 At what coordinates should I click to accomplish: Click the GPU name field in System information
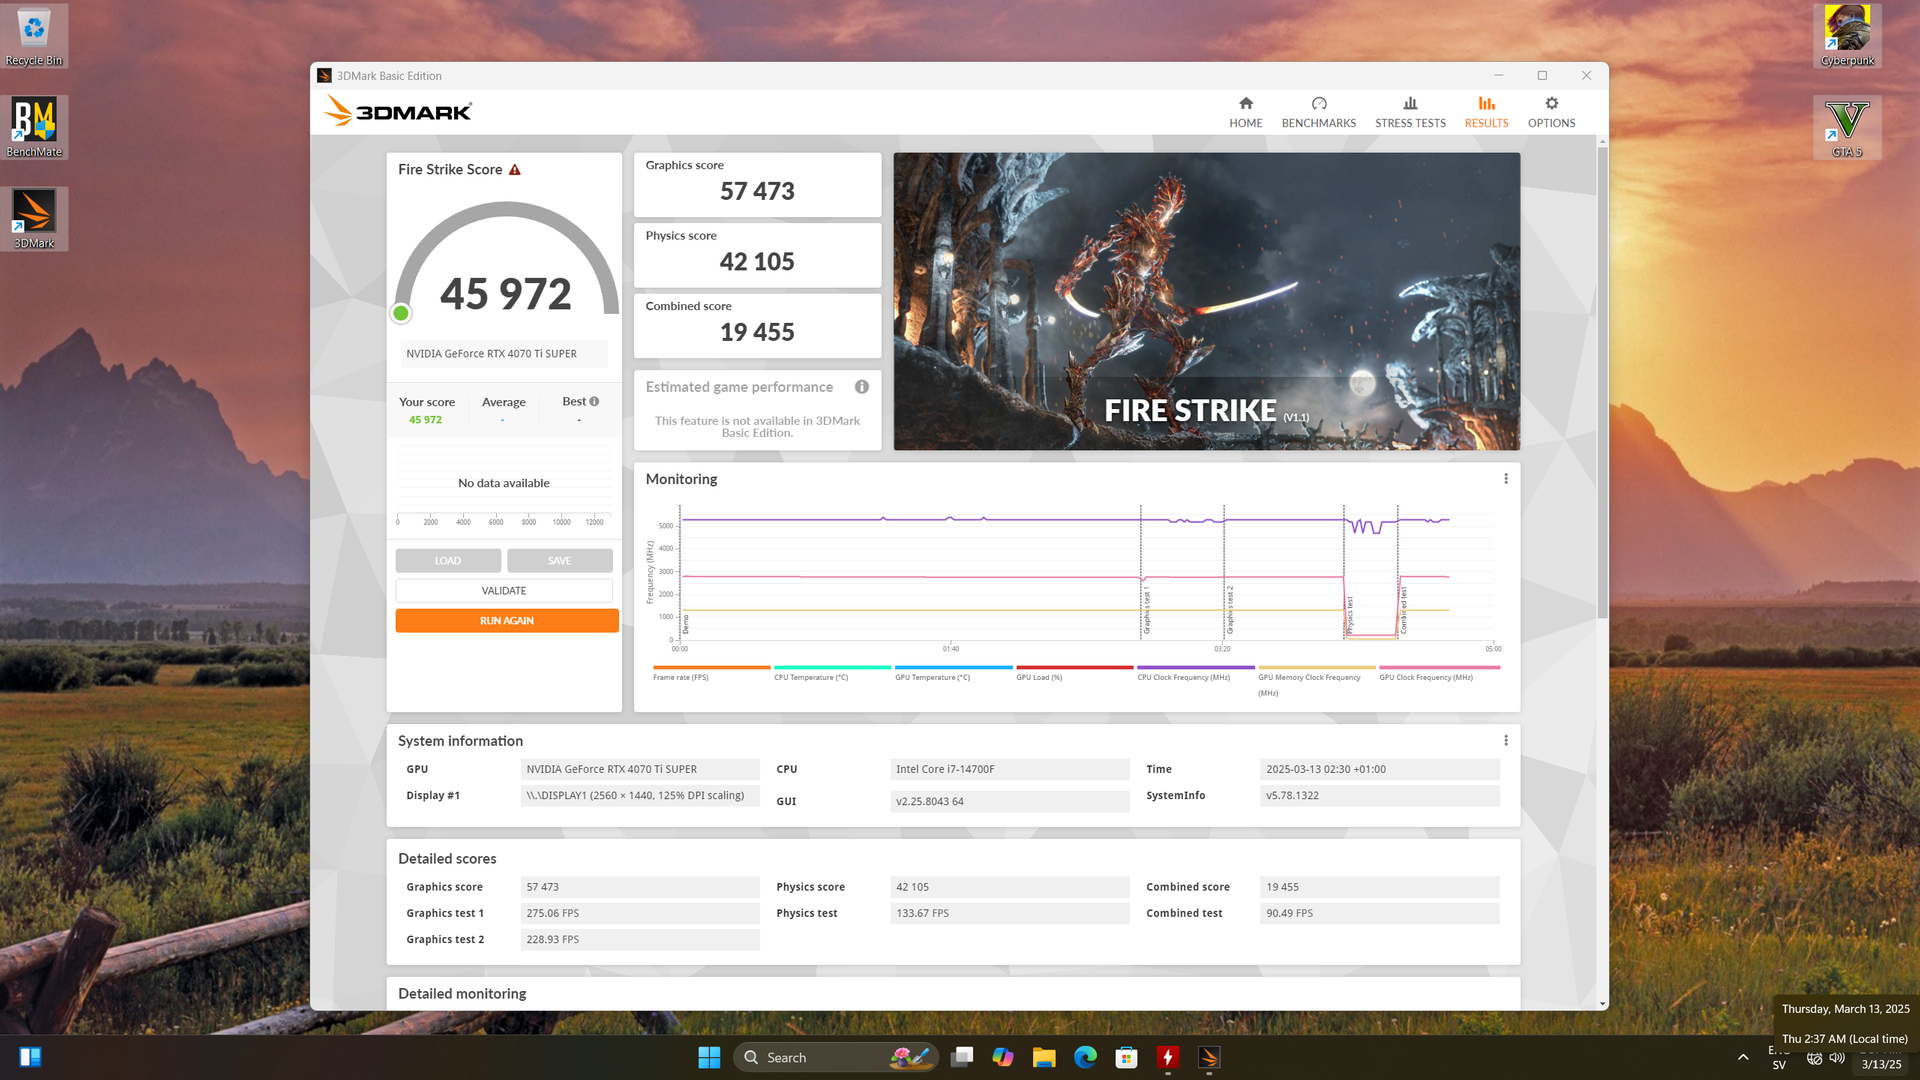(640, 769)
